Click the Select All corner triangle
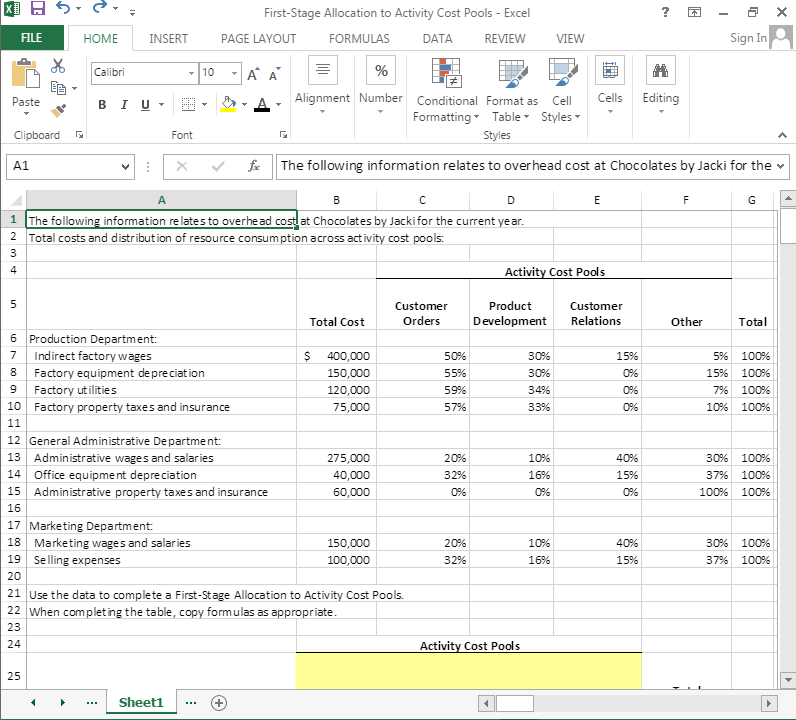 point(15,200)
